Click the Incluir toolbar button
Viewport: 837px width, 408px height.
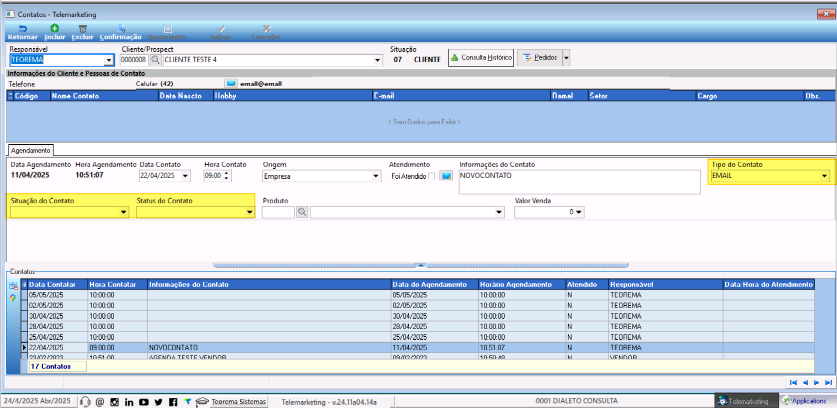(54, 33)
